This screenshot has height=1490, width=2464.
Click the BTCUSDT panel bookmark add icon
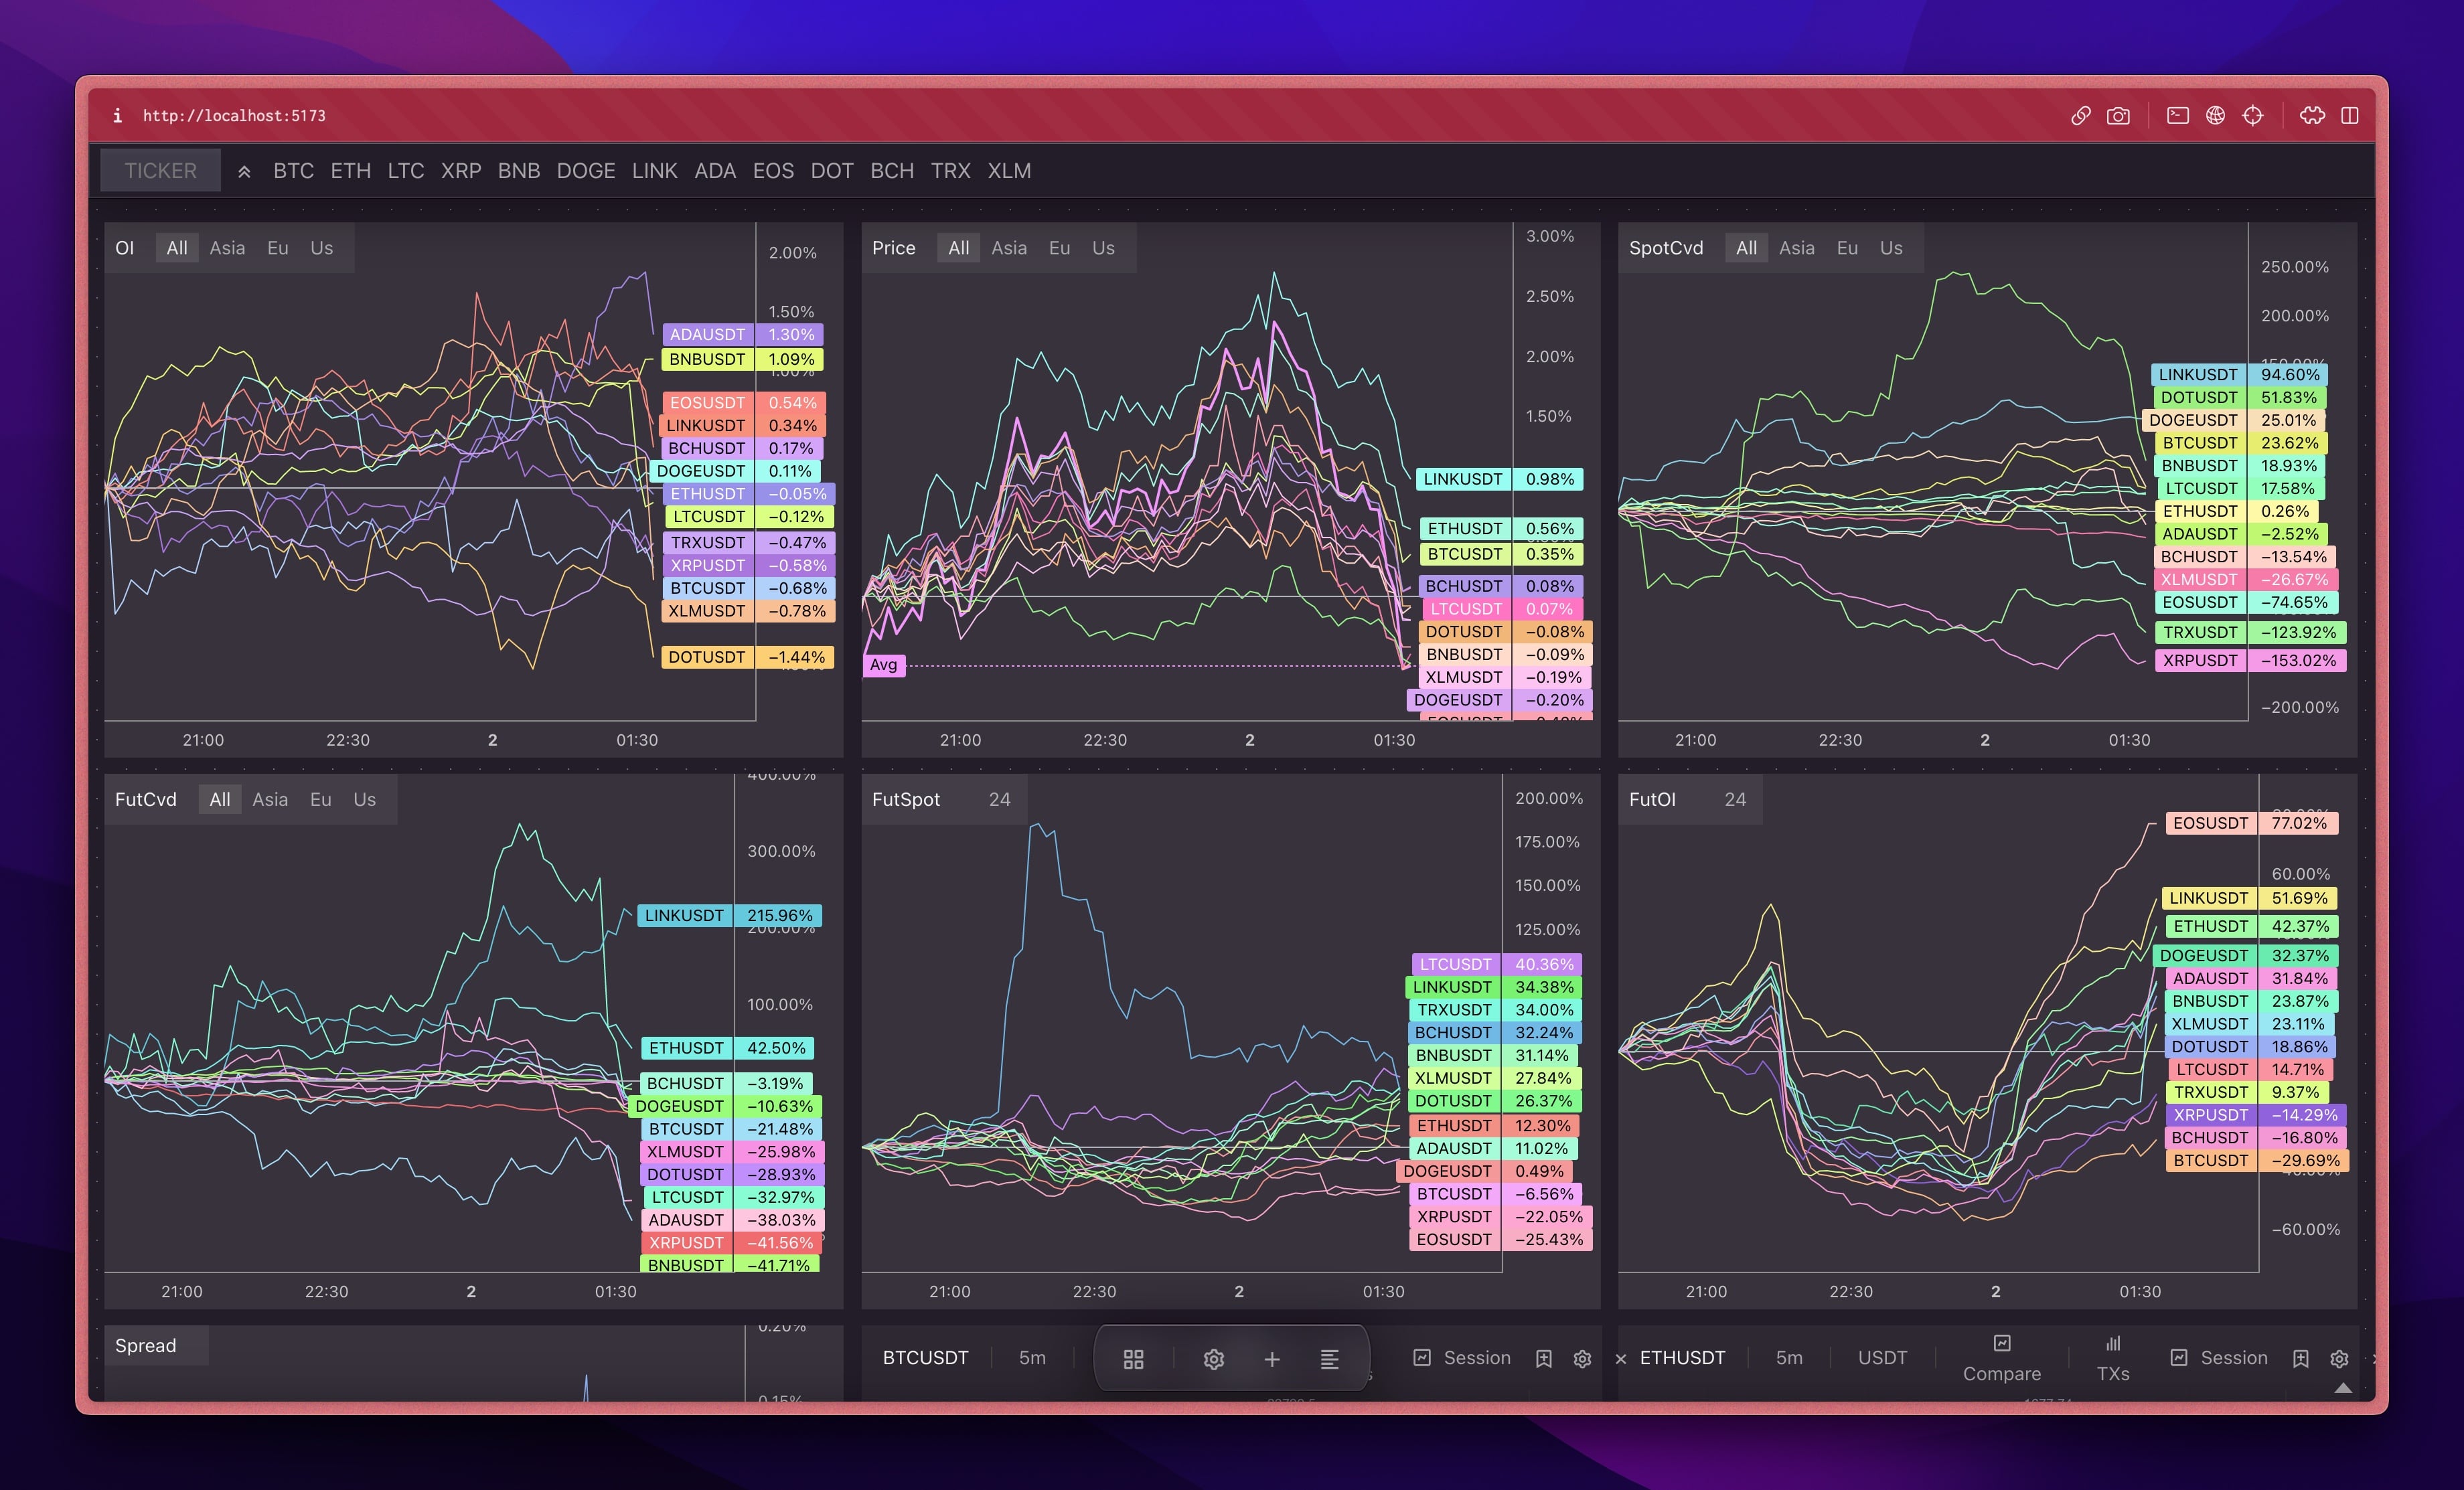tap(1544, 1358)
